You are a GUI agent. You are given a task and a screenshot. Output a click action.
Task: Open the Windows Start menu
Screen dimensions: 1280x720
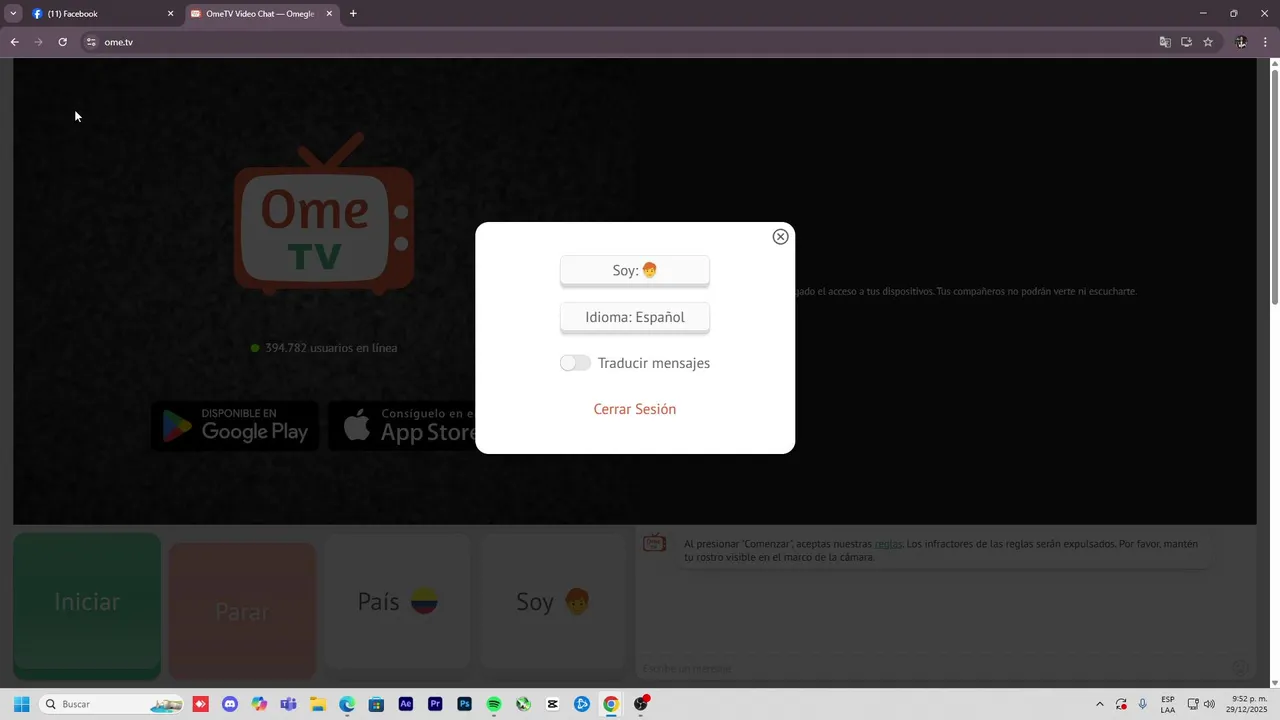click(x=21, y=704)
